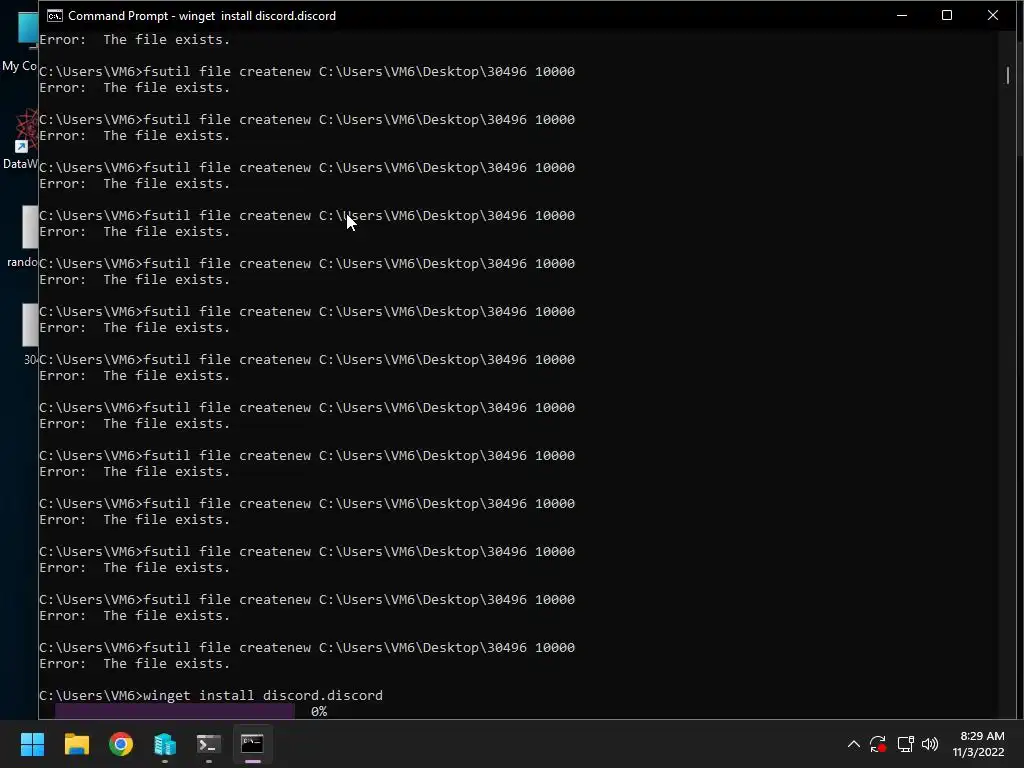Click the winget install discord.discord command line
The height and width of the screenshot is (768, 1024).
click(211, 696)
